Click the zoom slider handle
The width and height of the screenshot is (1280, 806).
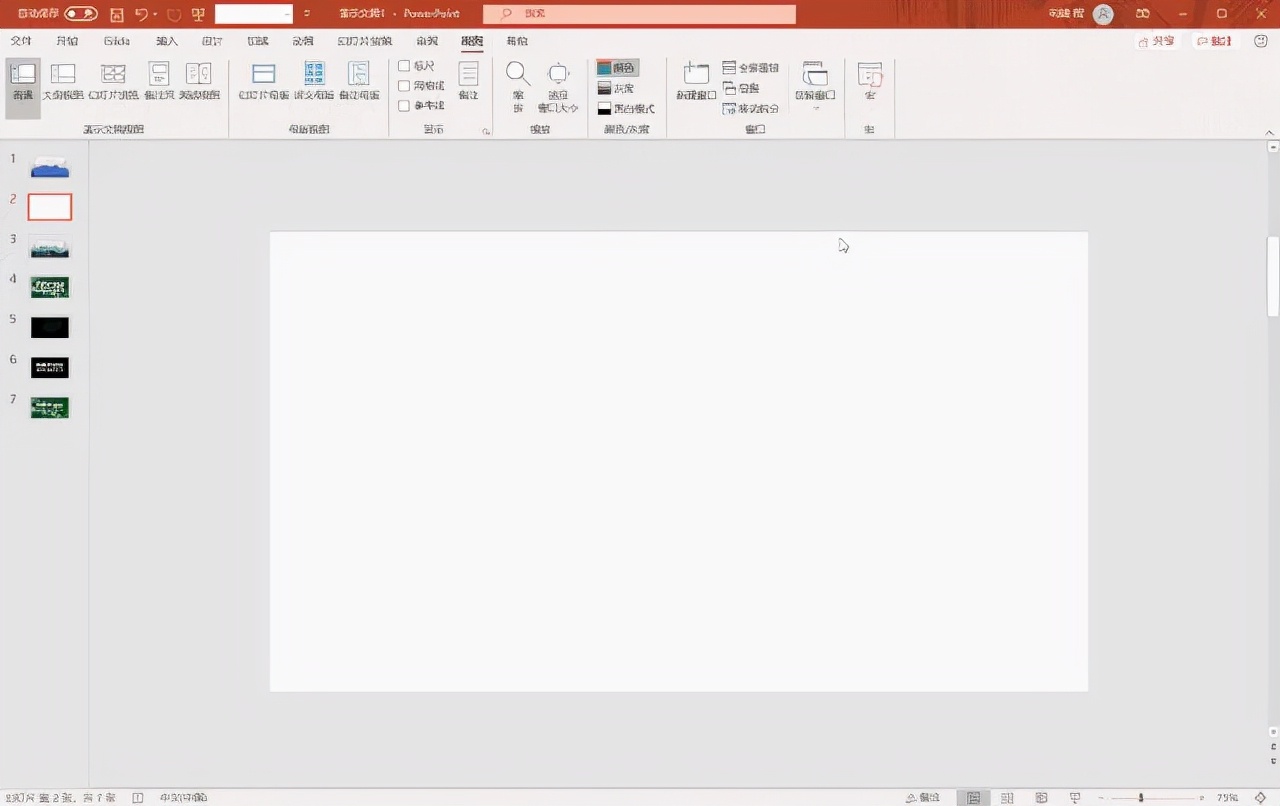pos(1141,797)
